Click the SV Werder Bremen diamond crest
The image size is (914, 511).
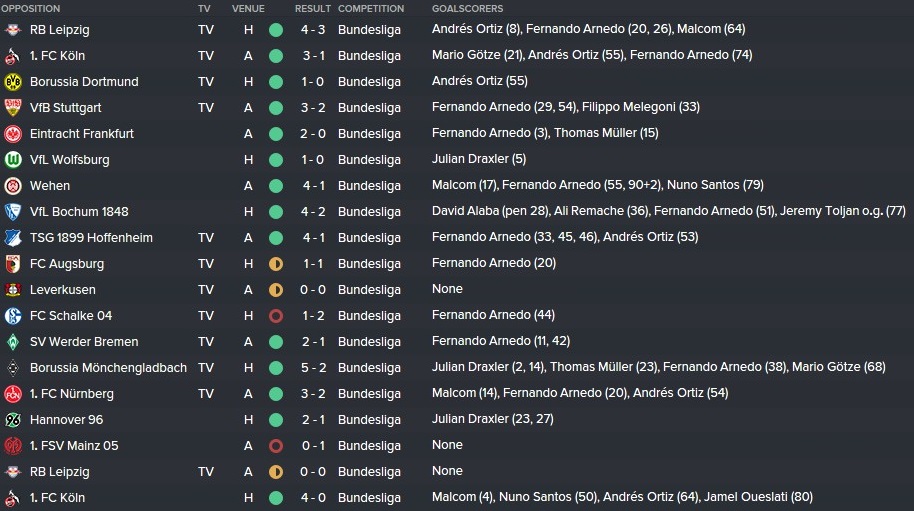click(13, 342)
